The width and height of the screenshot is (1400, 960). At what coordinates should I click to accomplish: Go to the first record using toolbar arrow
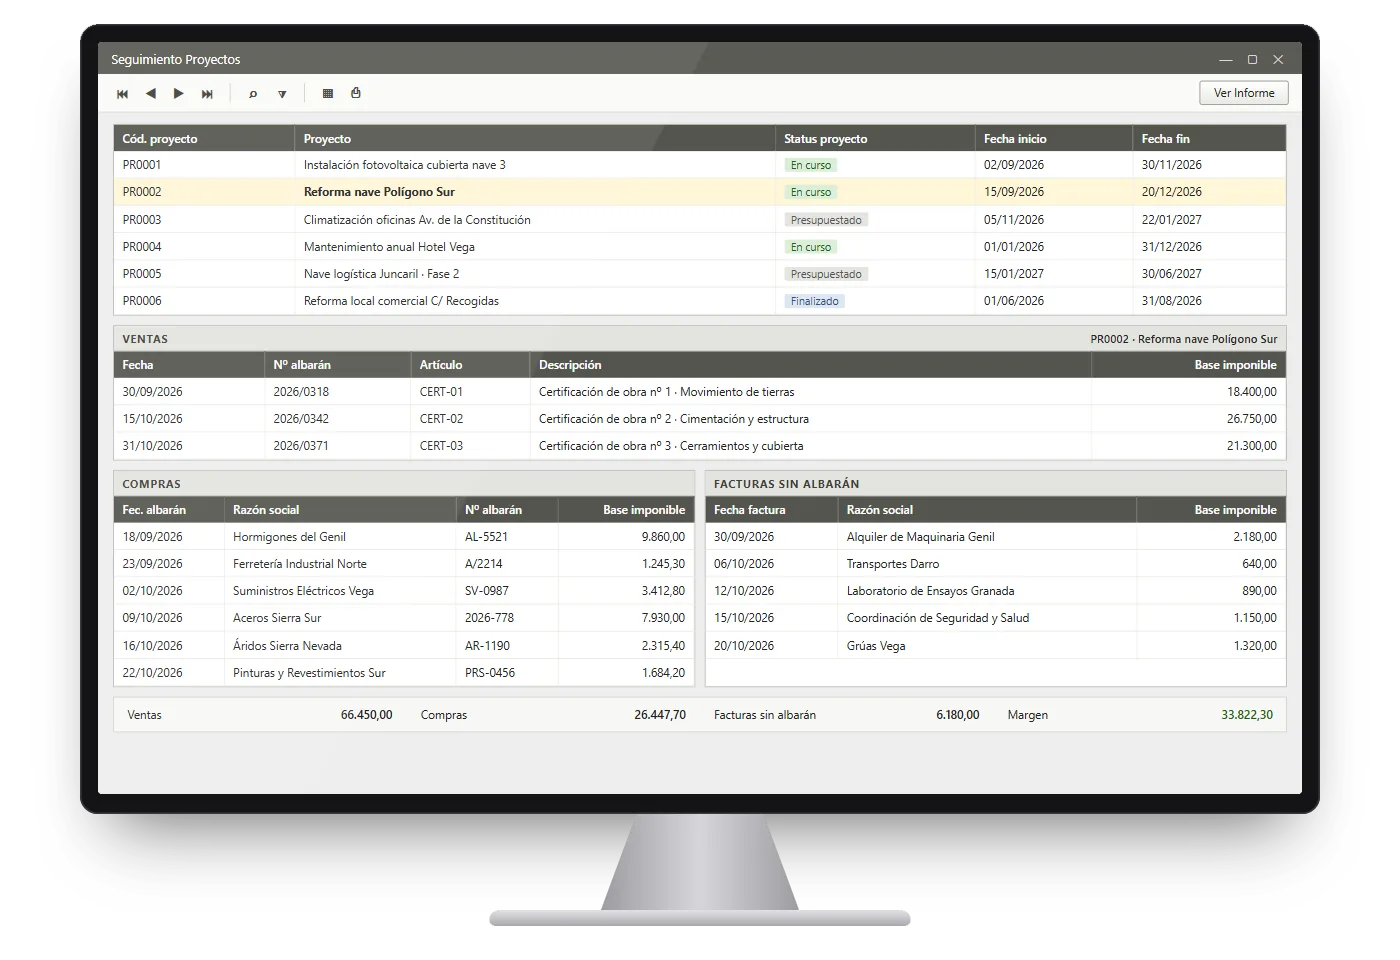(123, 94)
